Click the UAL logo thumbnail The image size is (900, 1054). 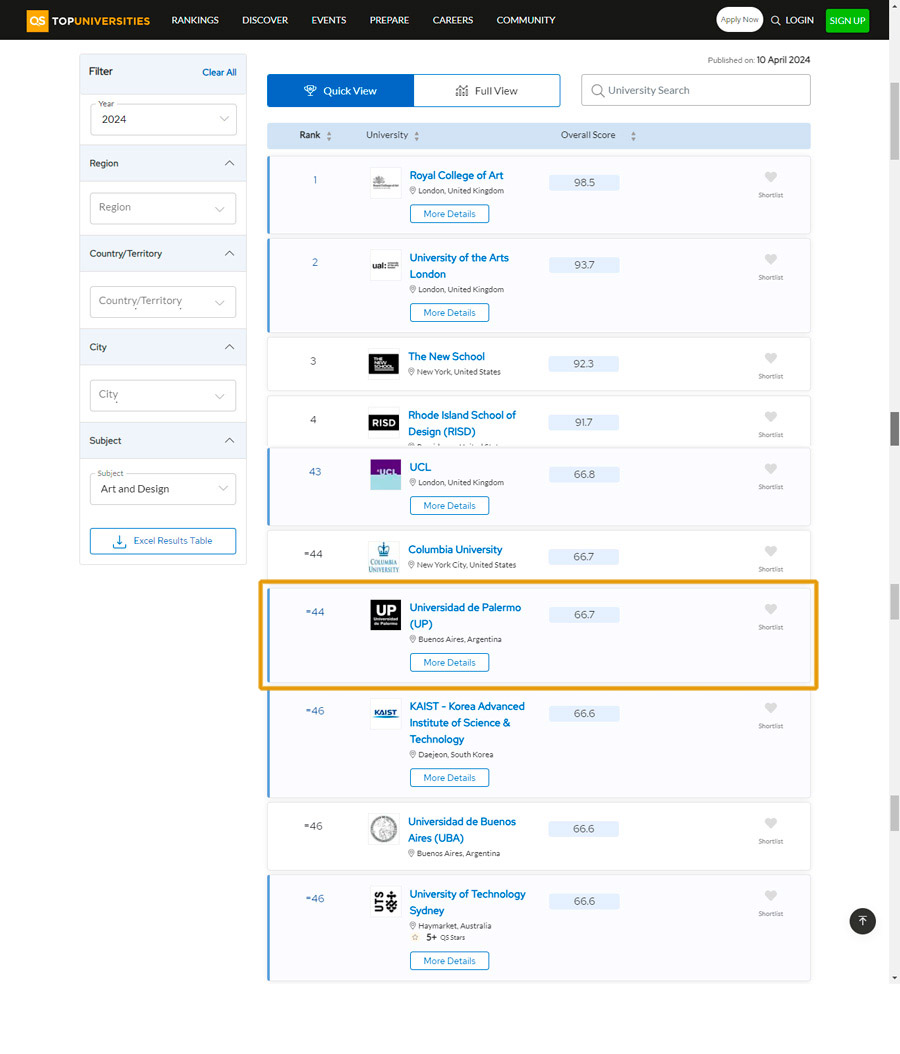pyautogui.click(x=386, y=266)
